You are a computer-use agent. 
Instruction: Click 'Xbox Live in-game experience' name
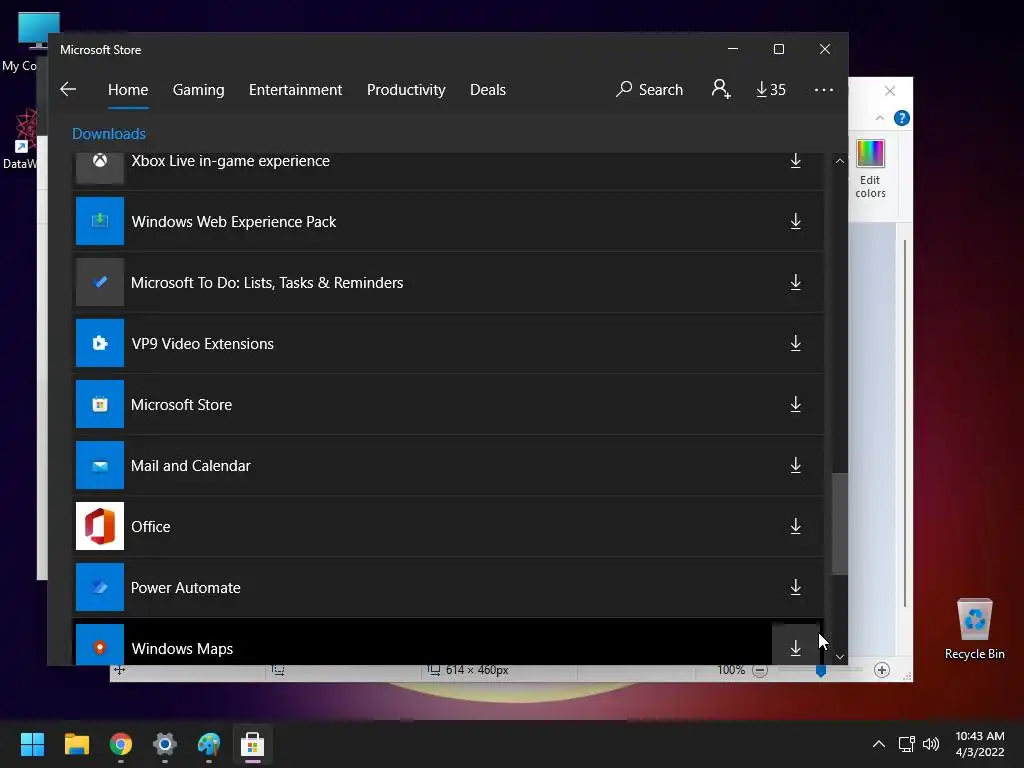[231, 161]
